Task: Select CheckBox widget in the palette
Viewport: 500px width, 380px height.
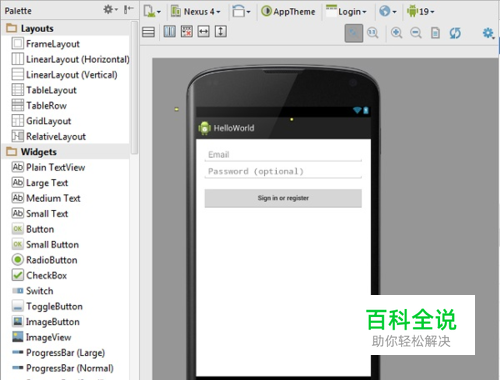Action: 39,275
